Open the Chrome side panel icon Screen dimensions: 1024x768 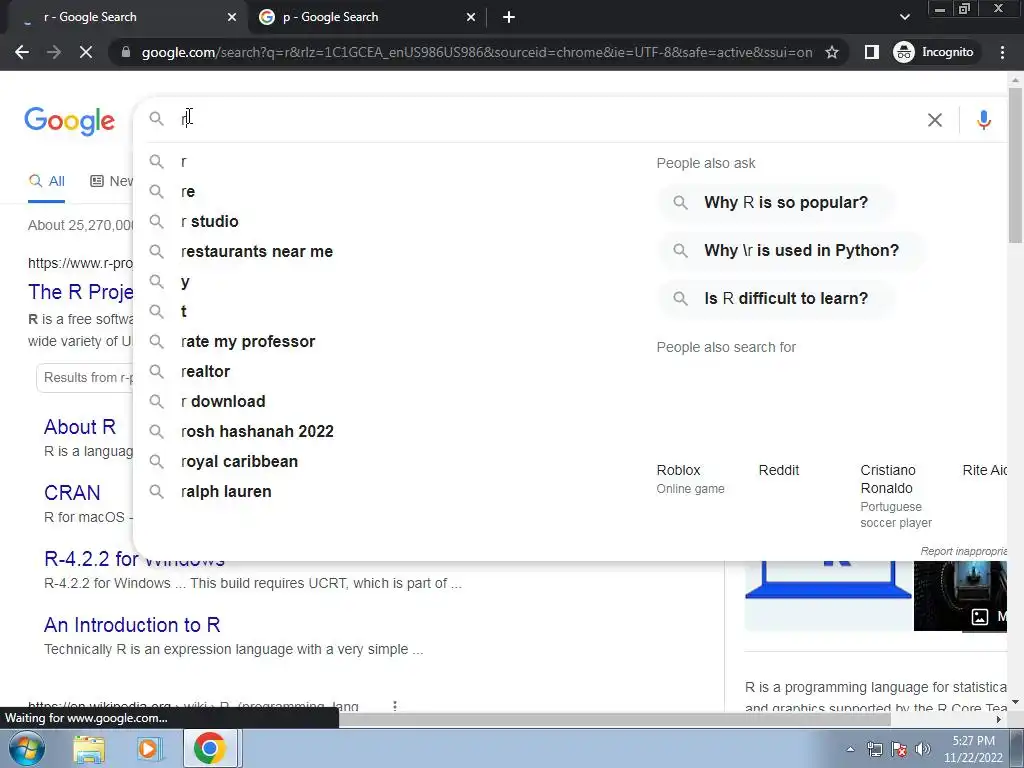(x=871, y=52)
